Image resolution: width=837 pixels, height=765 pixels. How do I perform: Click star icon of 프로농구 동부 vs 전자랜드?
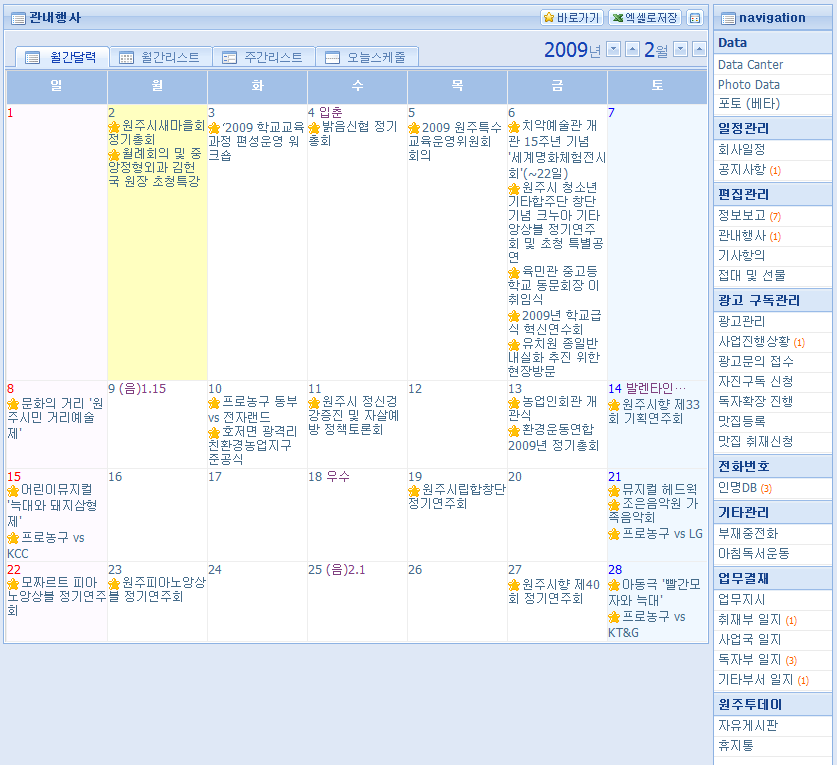(214, 403)
